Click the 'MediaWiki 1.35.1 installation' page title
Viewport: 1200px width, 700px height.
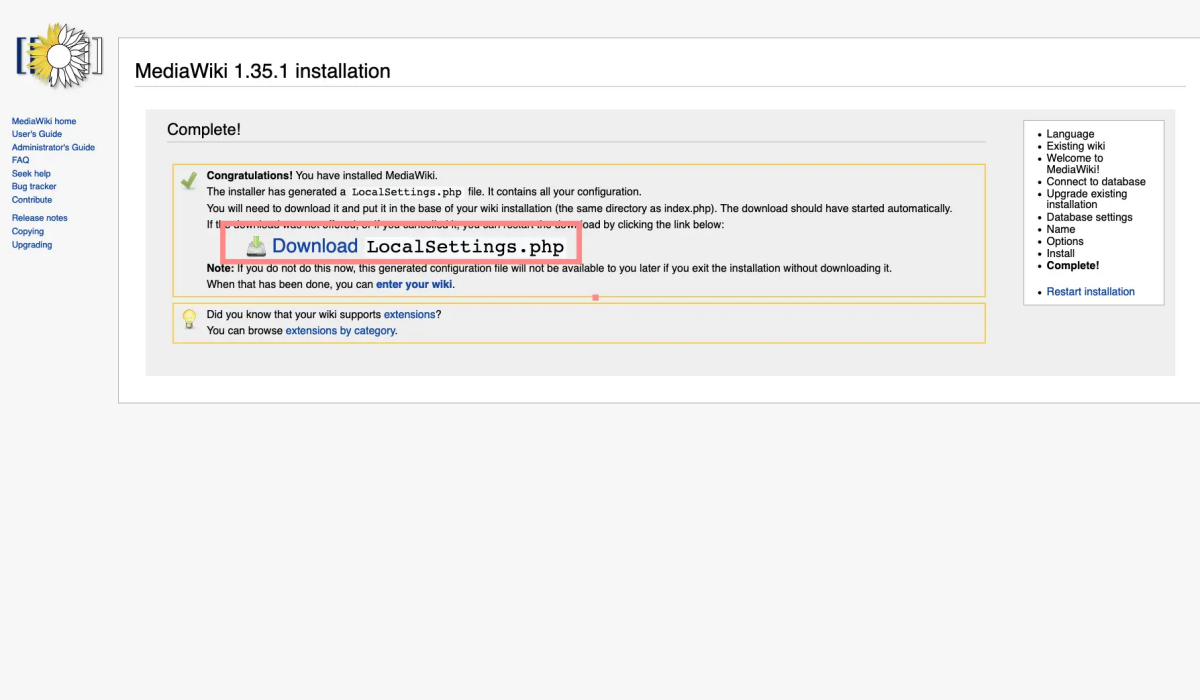[263, 71]
